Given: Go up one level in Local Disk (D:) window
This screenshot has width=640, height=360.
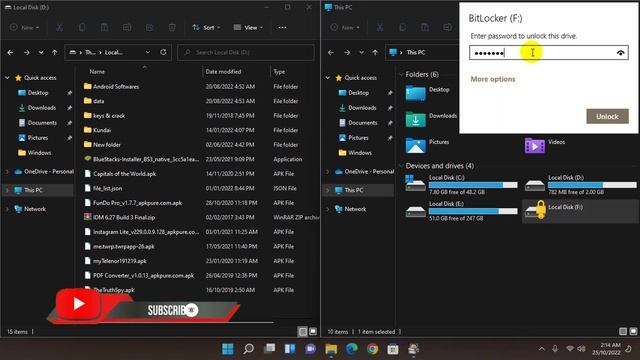Looking at the screenshot, I should 55,53.
